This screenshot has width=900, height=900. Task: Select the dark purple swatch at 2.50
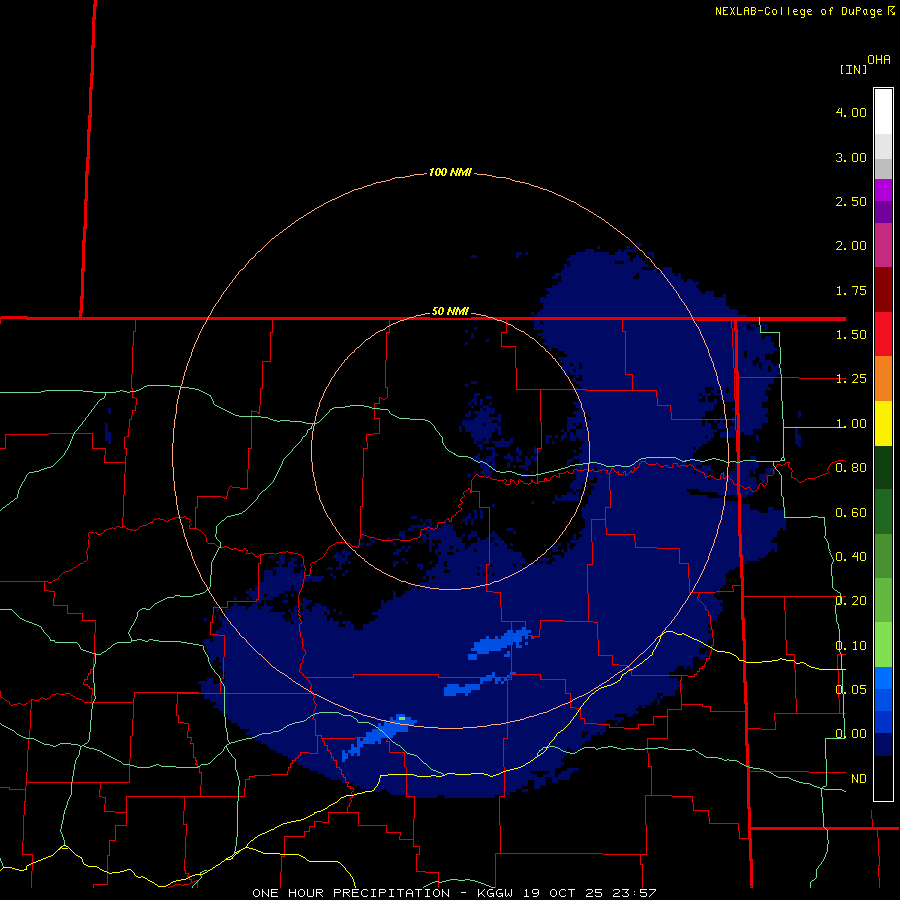(883, 212)
